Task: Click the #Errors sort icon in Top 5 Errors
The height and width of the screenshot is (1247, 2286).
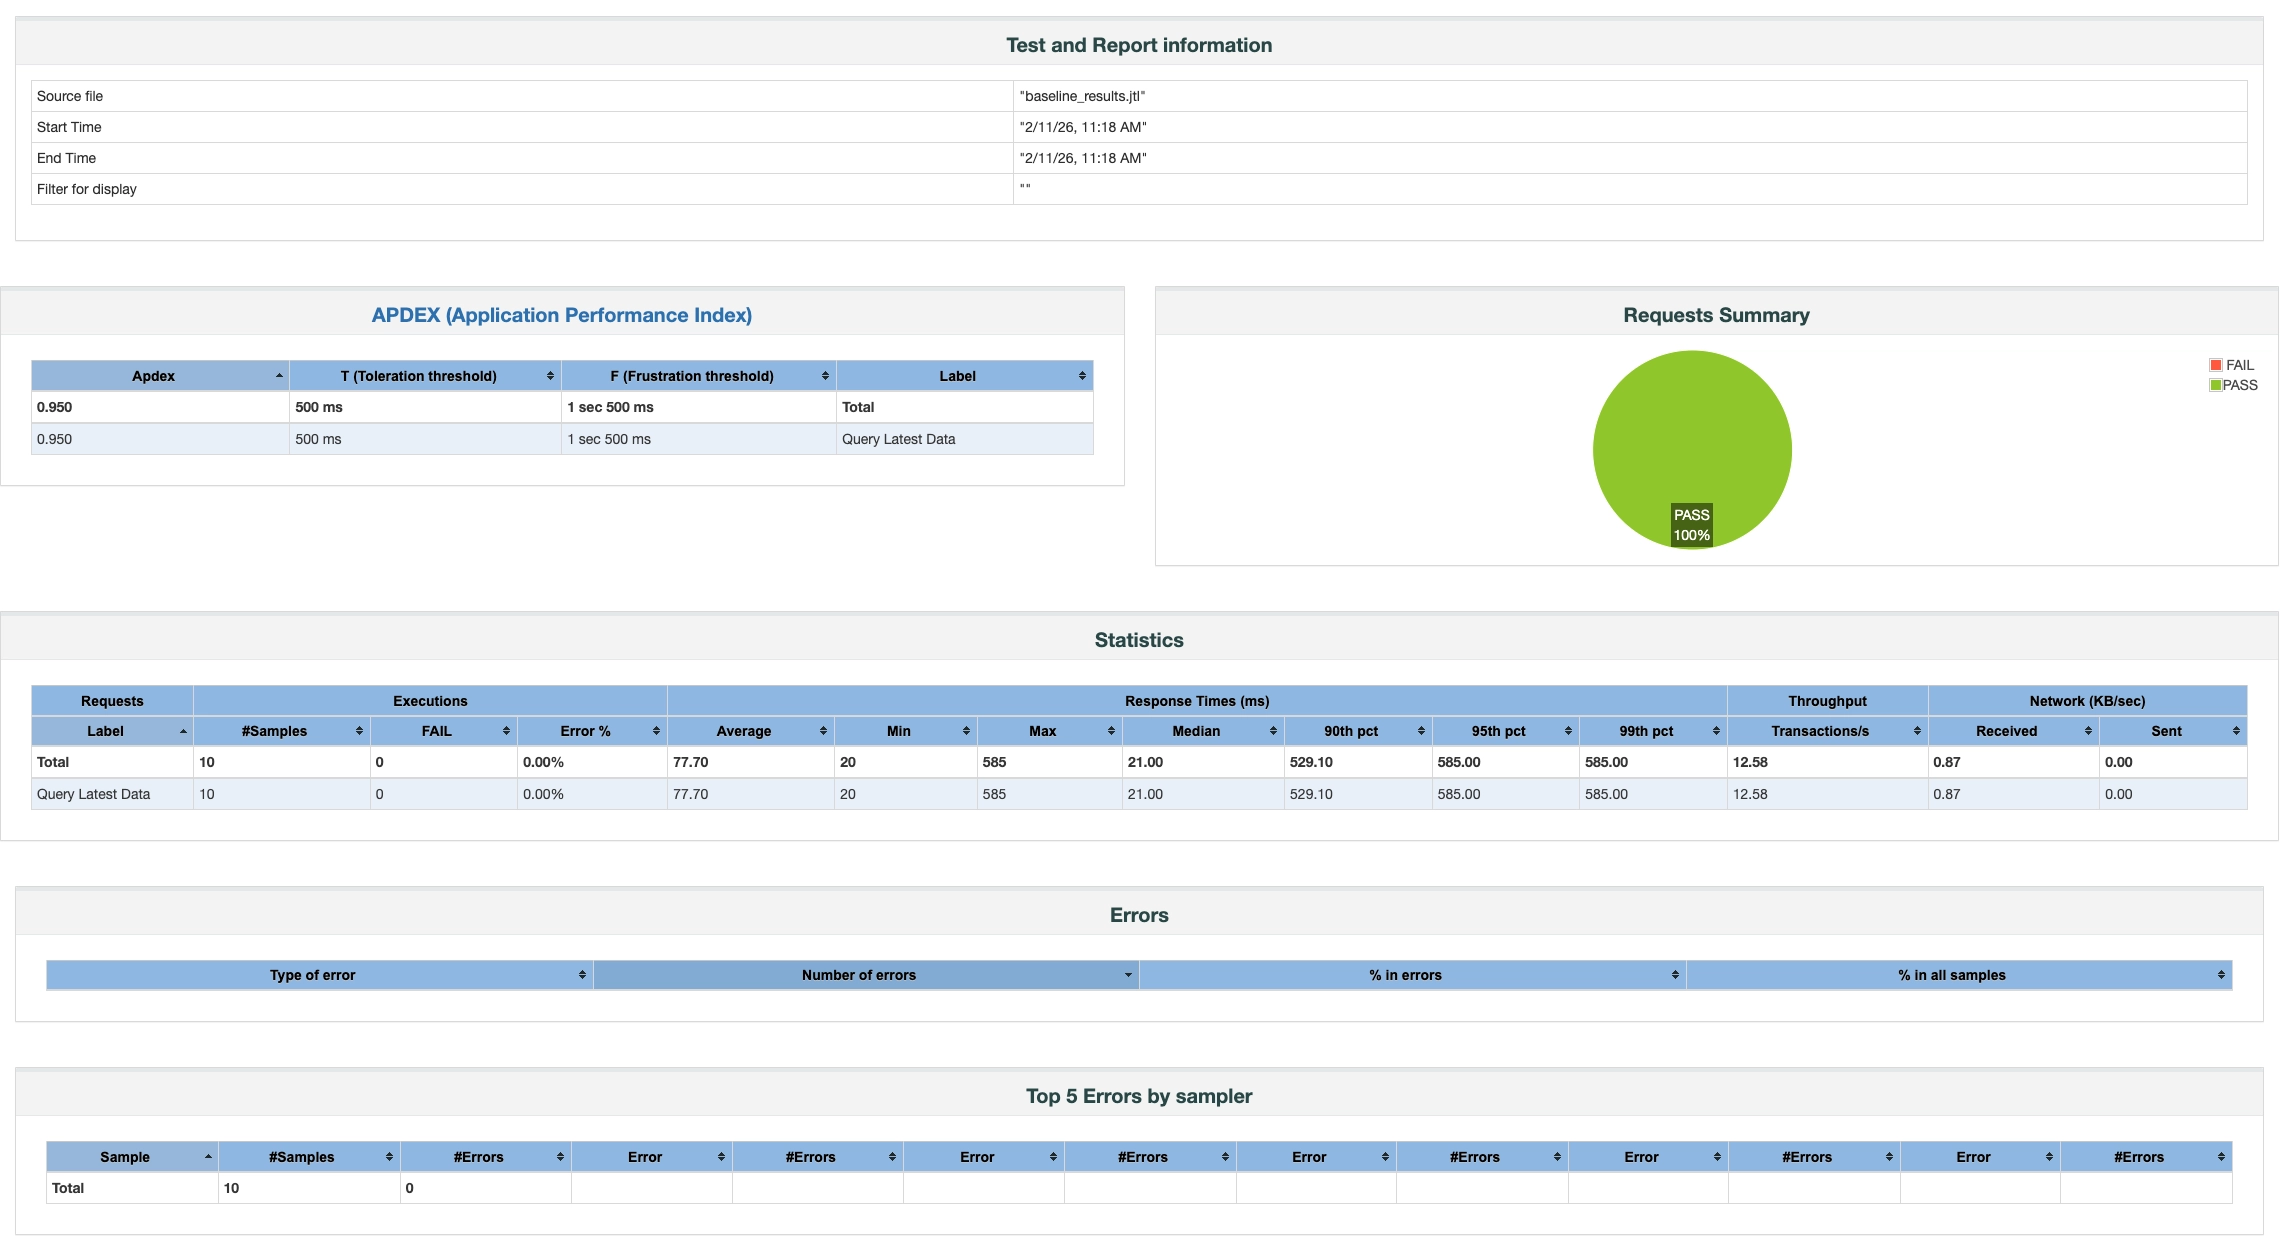Action: (560, 1157)
